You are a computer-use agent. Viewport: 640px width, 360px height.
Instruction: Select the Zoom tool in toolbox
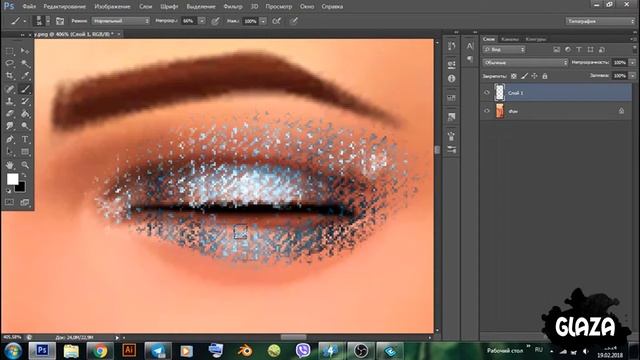pyautogui.click(x=25, y=165)
